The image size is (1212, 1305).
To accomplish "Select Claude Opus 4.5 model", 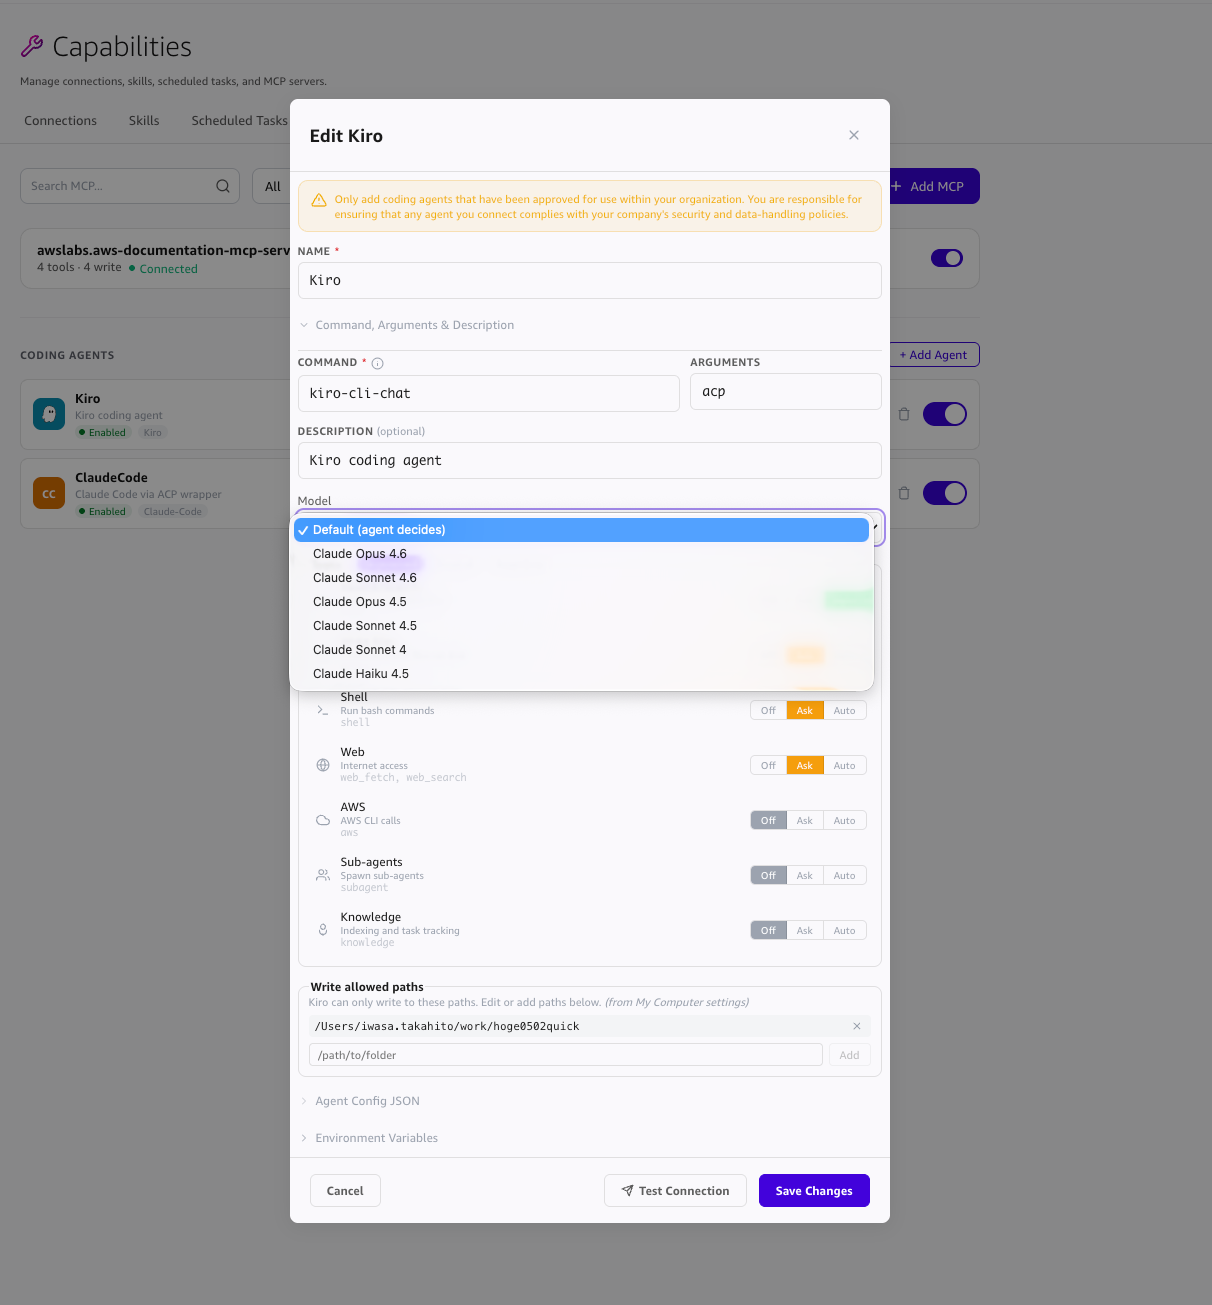I will click(x=581, y=602).
